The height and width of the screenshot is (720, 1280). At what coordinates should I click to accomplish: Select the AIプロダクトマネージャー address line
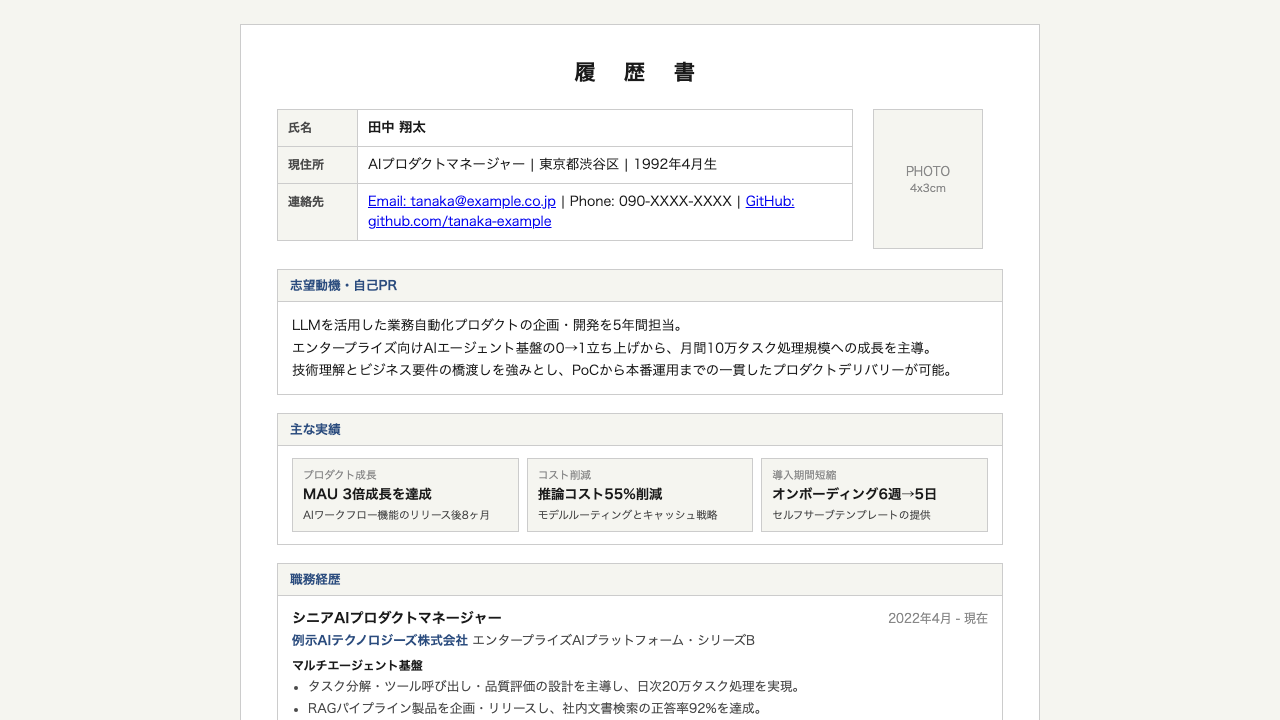click(542, 164)
